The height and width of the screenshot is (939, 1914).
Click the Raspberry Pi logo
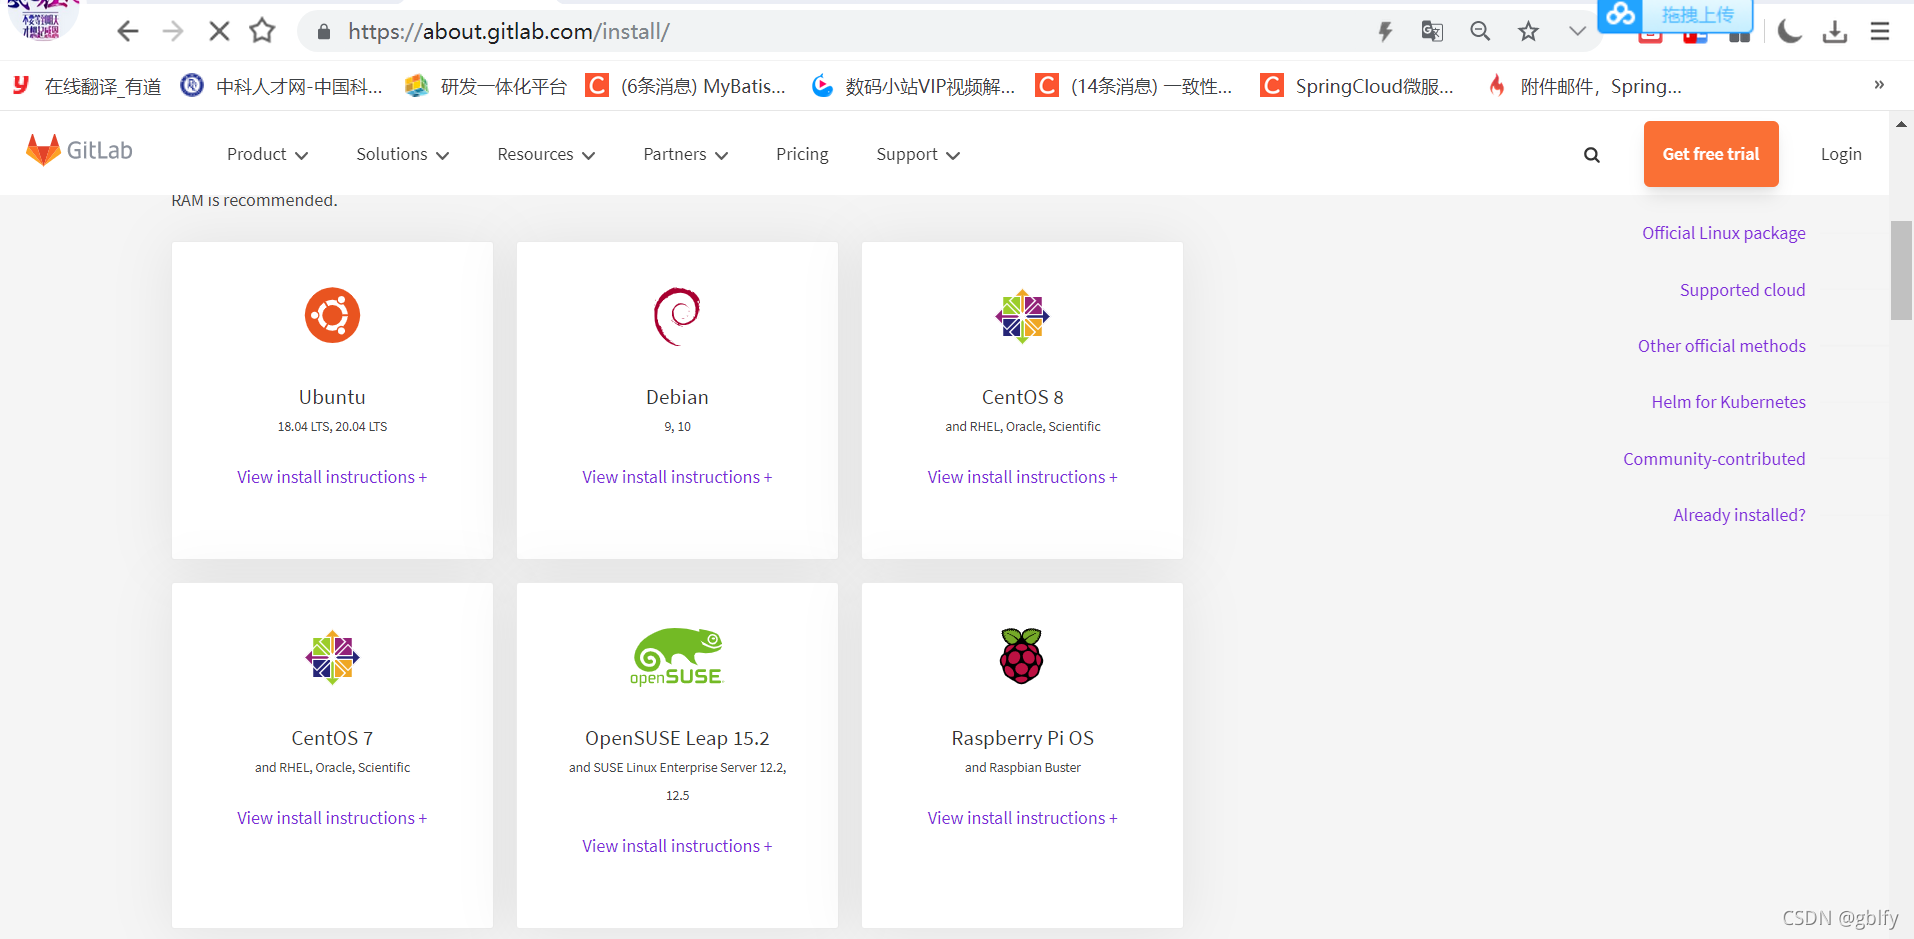pos(1022,656)
